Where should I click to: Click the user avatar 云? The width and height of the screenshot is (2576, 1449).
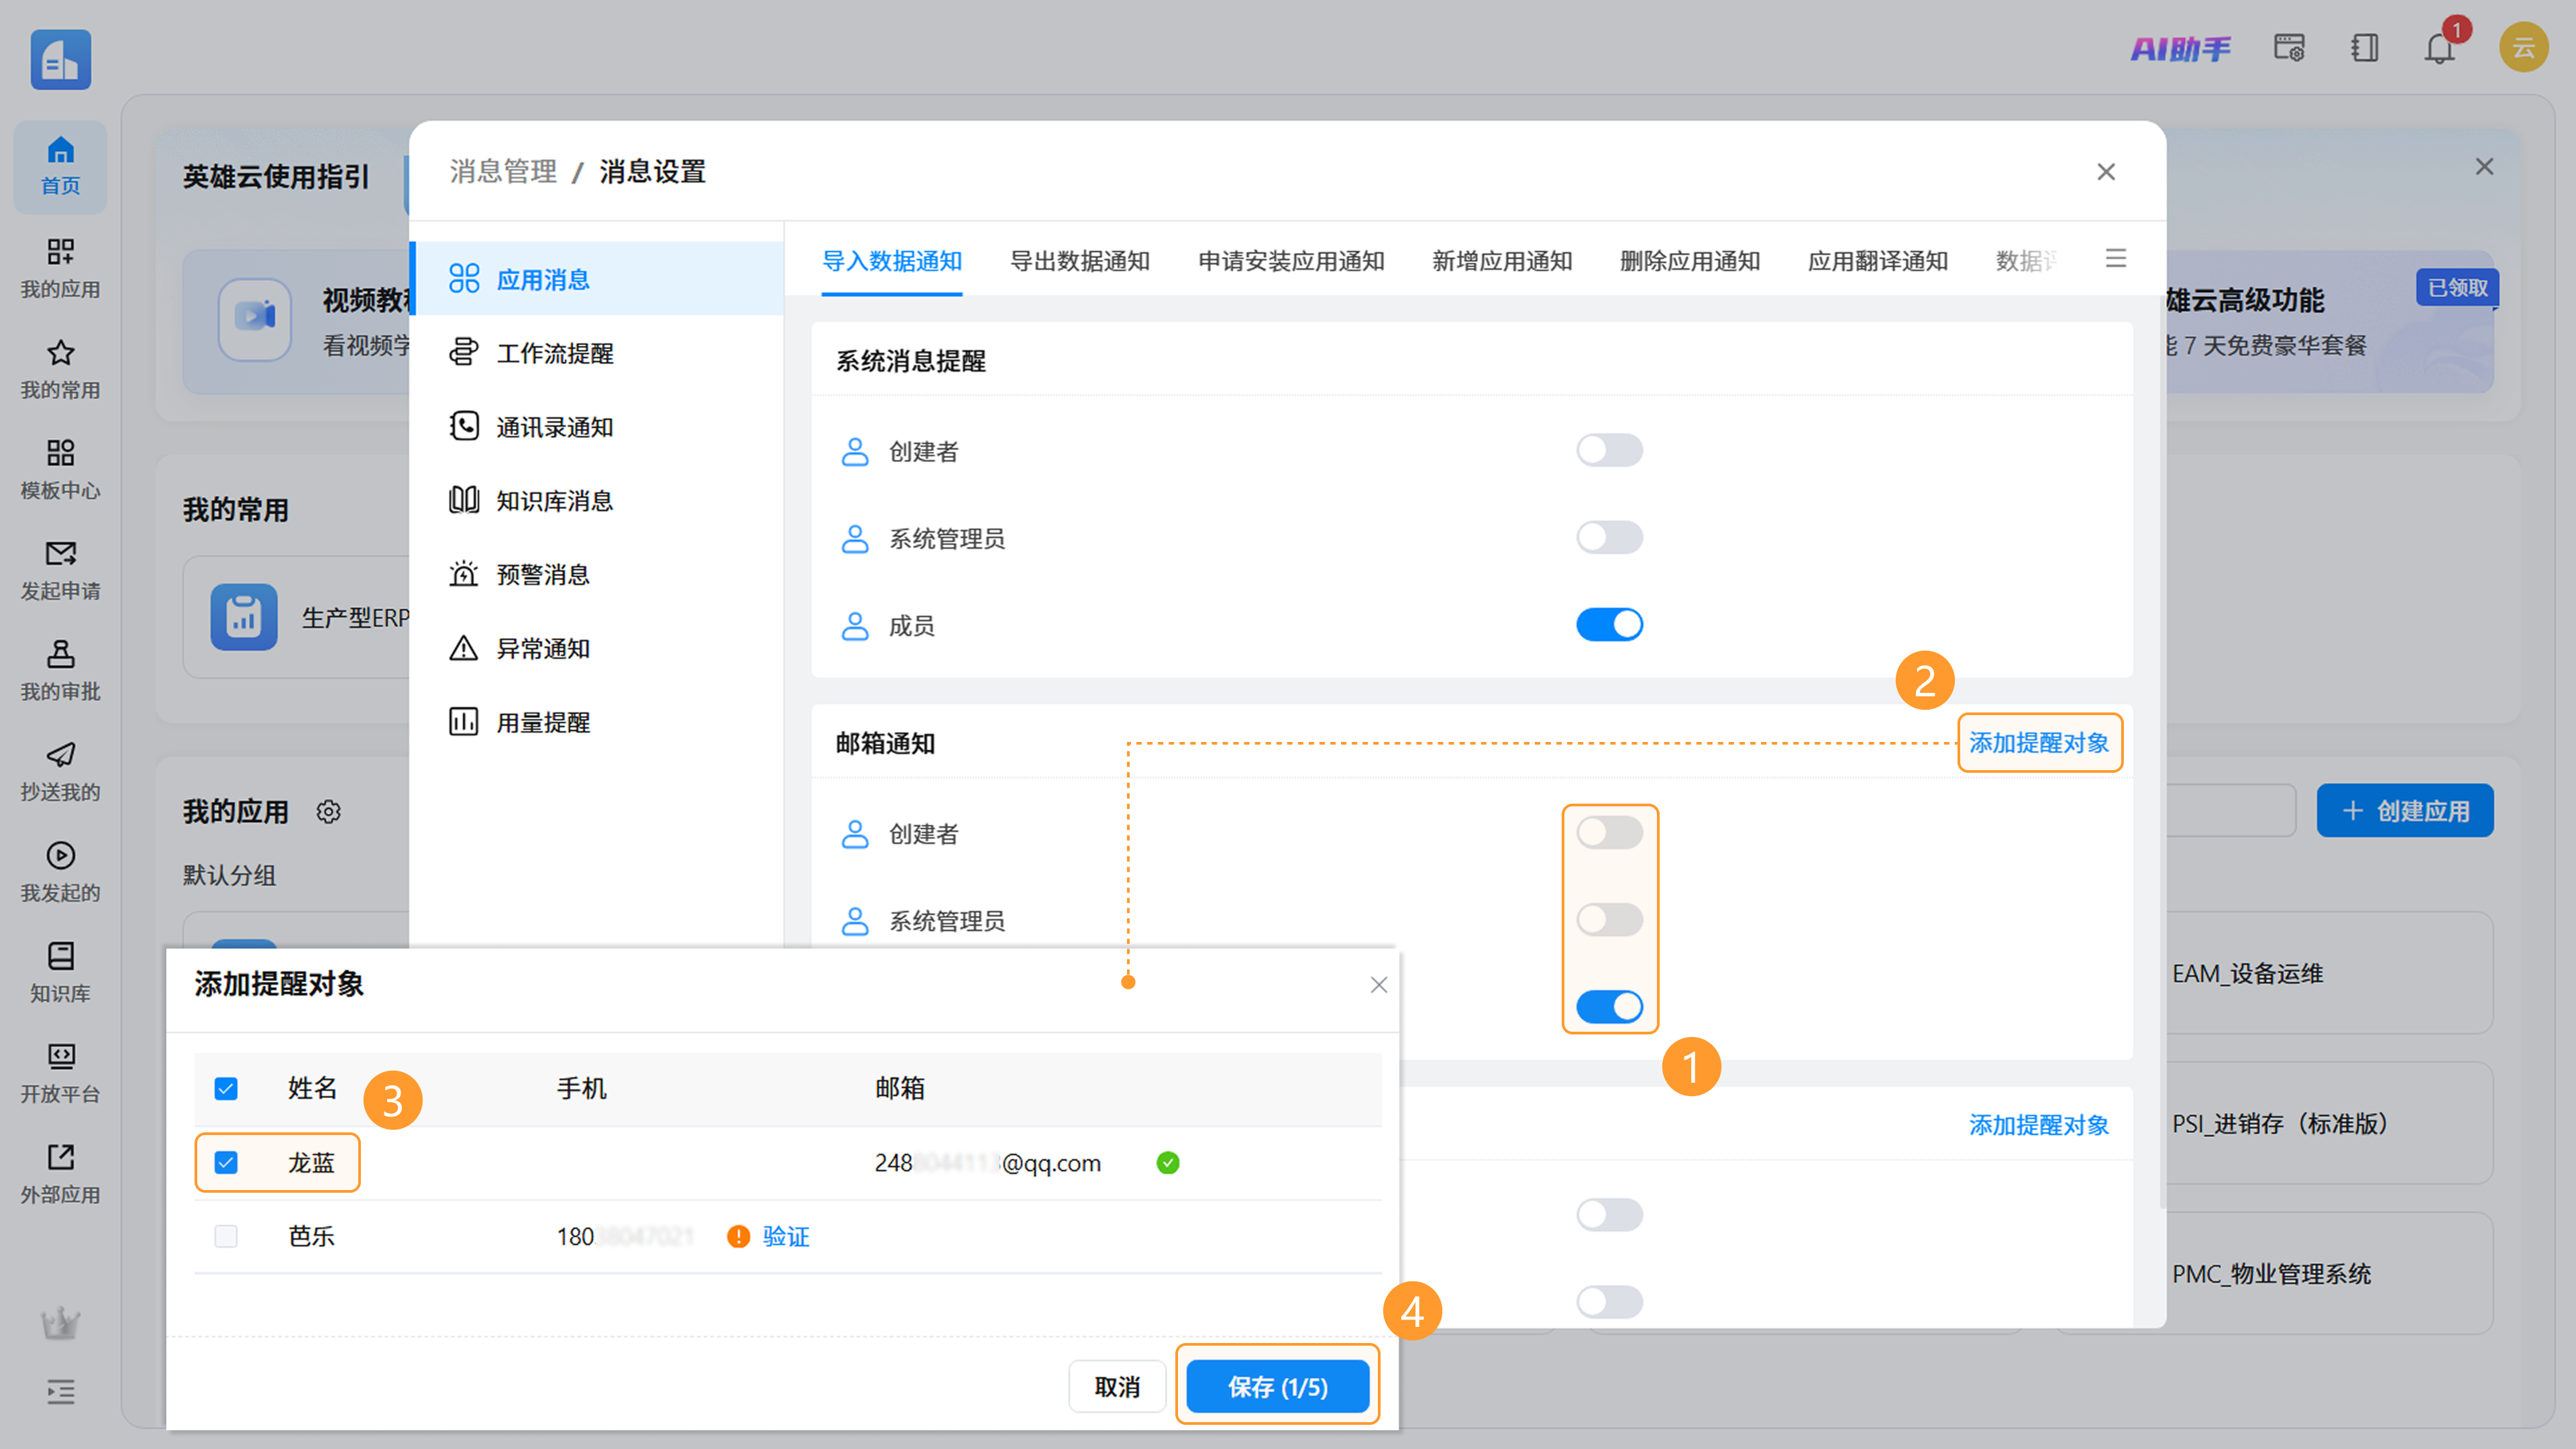tap(2523, 47)
